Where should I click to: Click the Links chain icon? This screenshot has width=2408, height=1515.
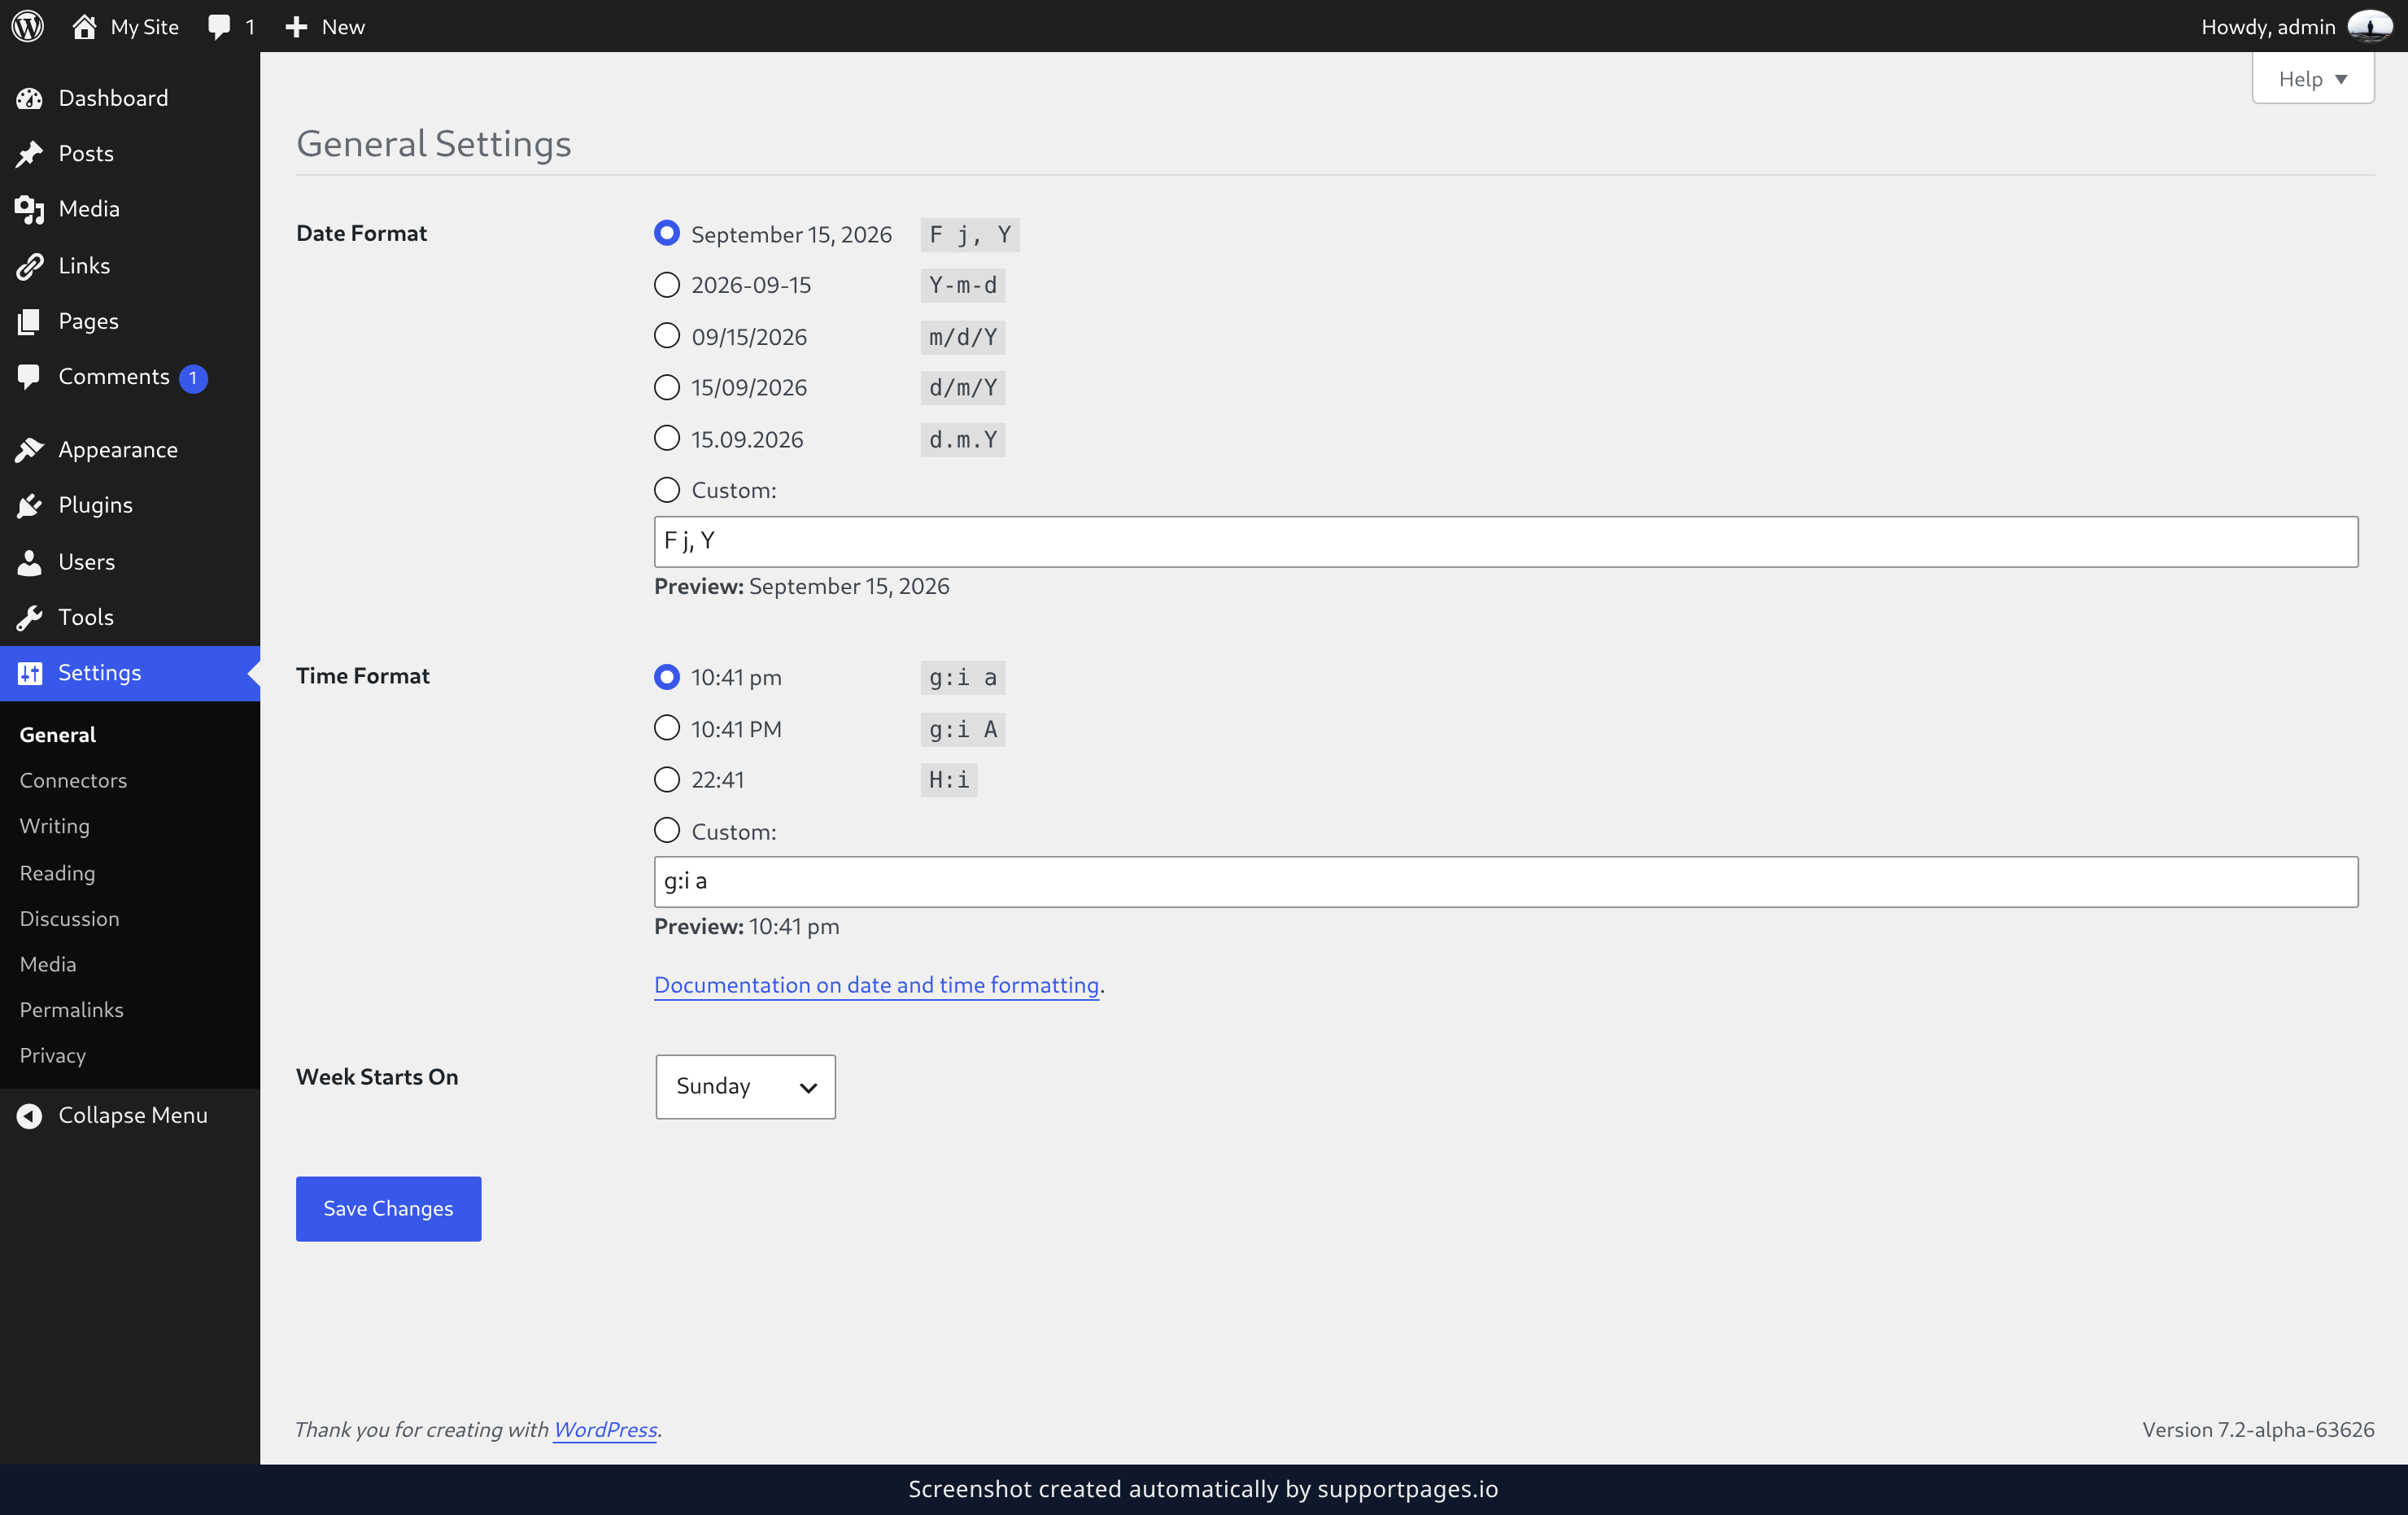30,265
